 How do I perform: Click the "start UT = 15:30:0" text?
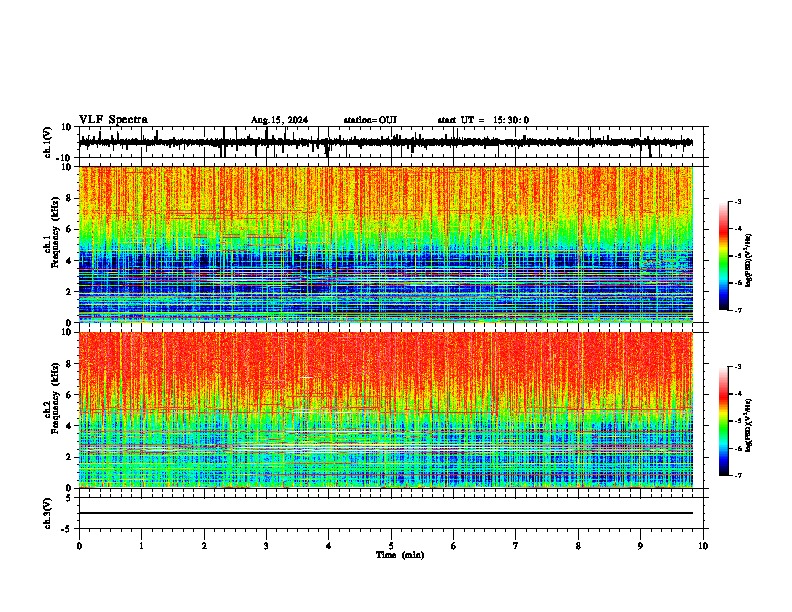coord(483,120)
